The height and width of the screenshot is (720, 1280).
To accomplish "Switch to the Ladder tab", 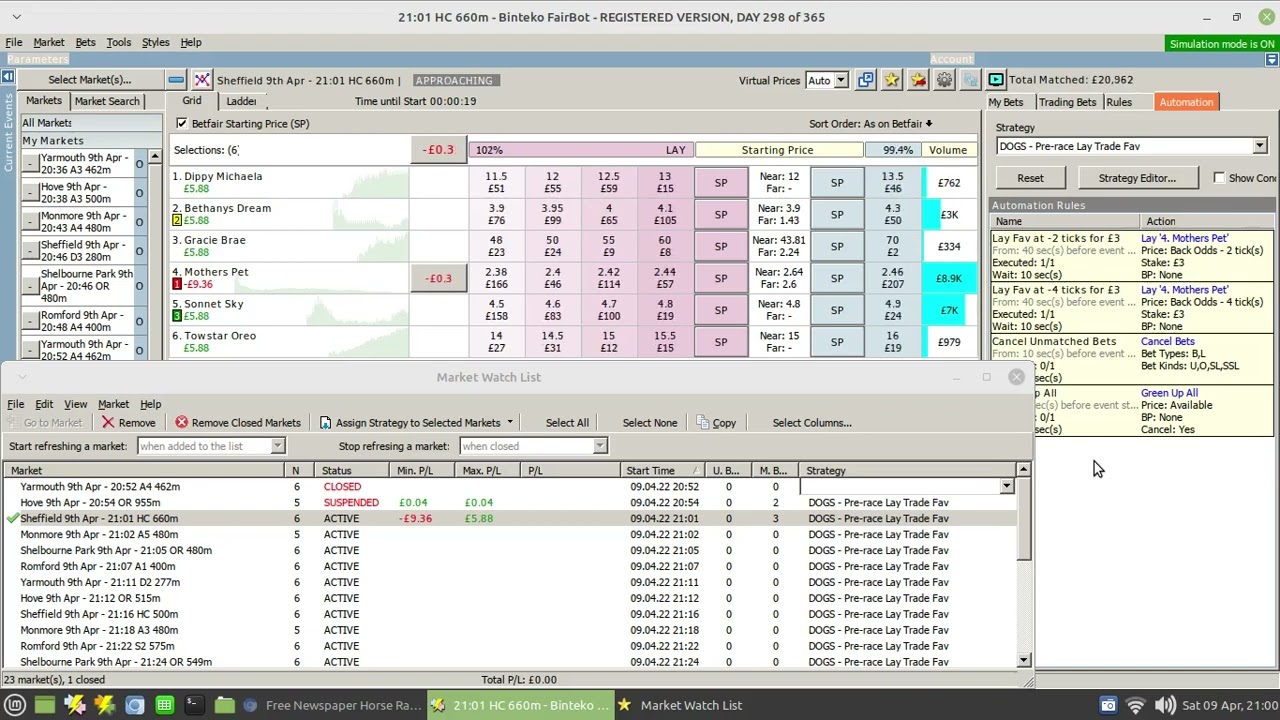I will [241, 101].
